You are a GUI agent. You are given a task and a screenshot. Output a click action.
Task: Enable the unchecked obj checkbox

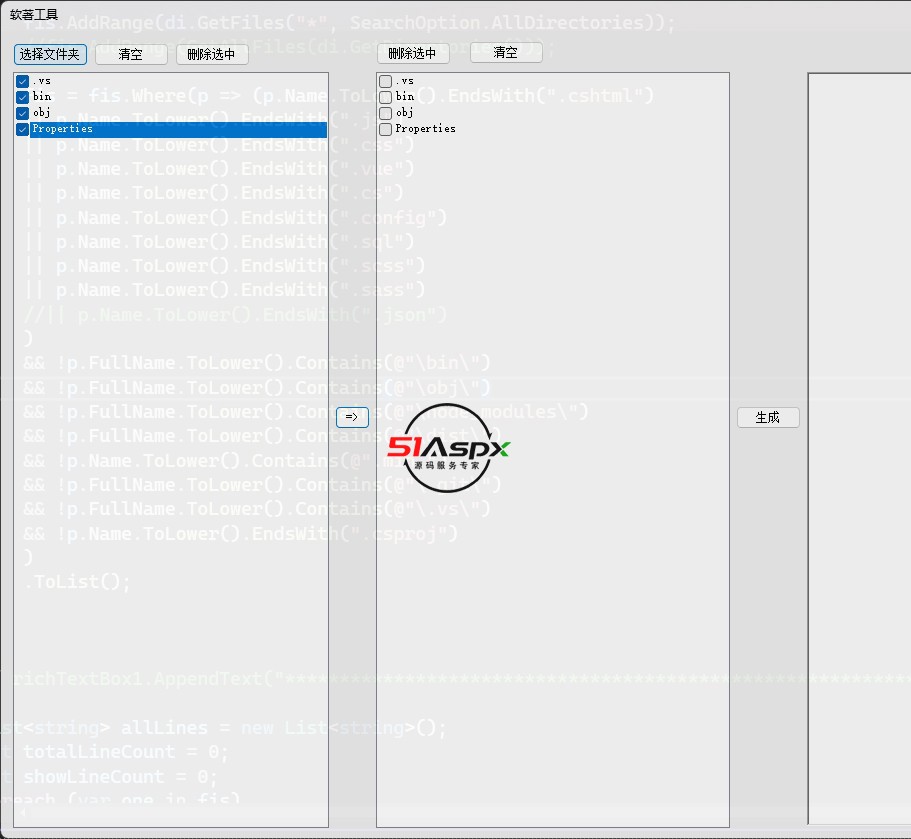[386, 113]
